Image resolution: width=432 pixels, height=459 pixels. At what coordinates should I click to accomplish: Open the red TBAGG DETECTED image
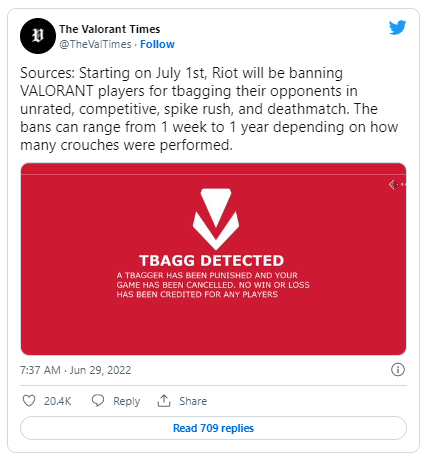(213, 259)
